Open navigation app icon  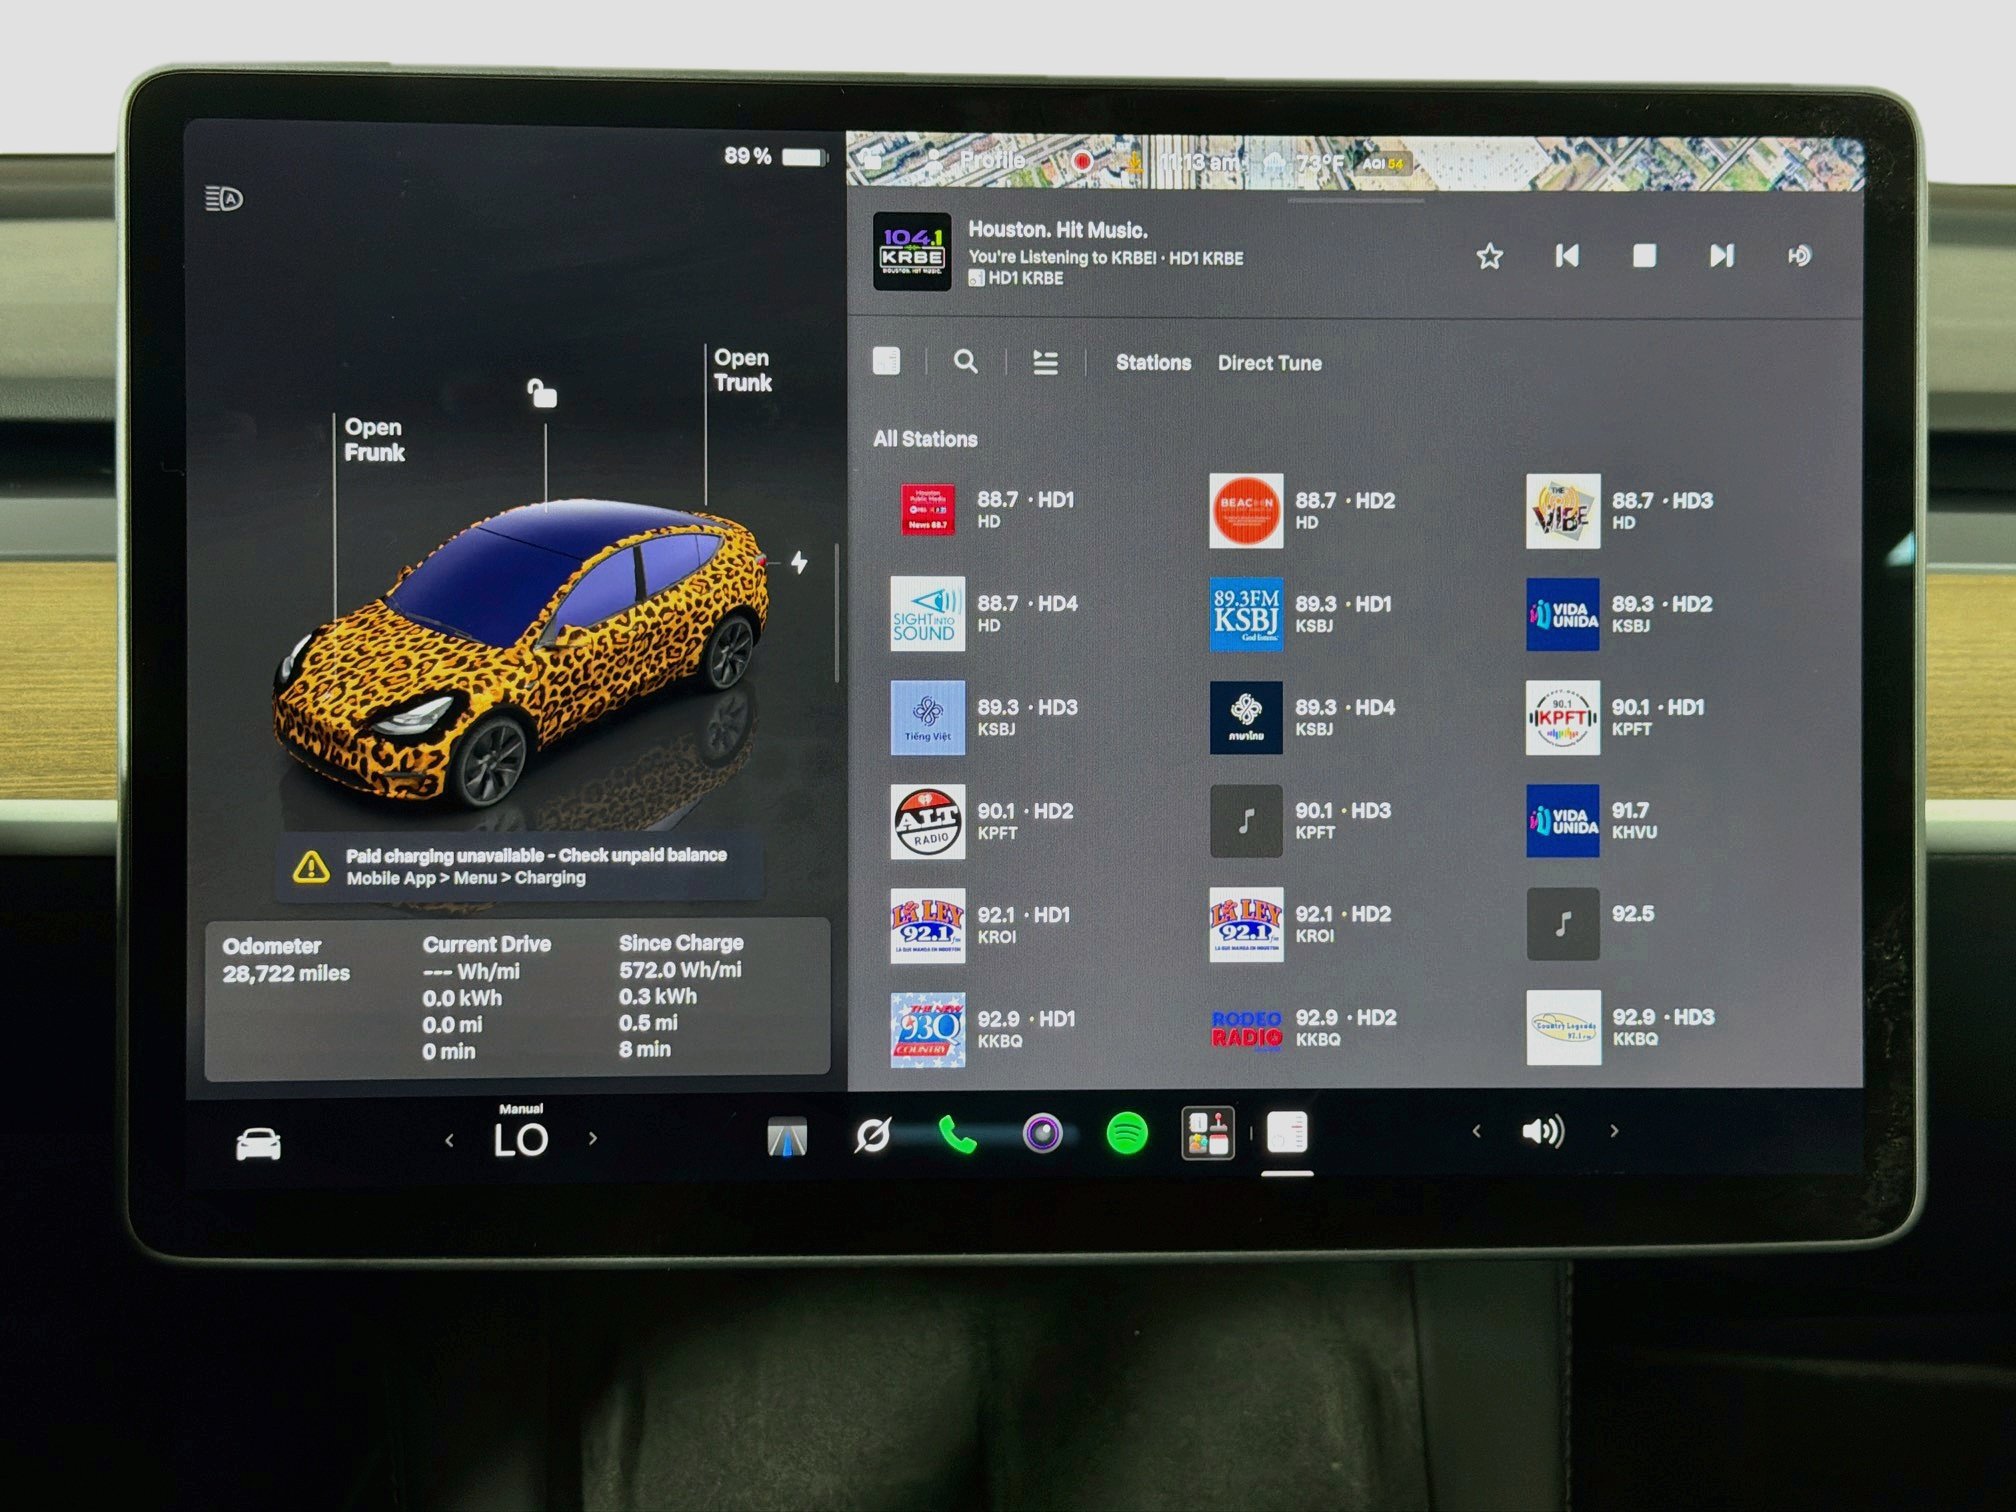pyautogui.click(x=787, y=1138)
